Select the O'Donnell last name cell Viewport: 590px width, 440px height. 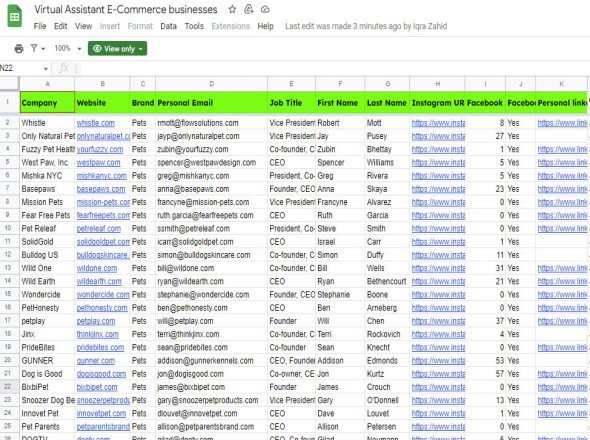click(387, 400)
